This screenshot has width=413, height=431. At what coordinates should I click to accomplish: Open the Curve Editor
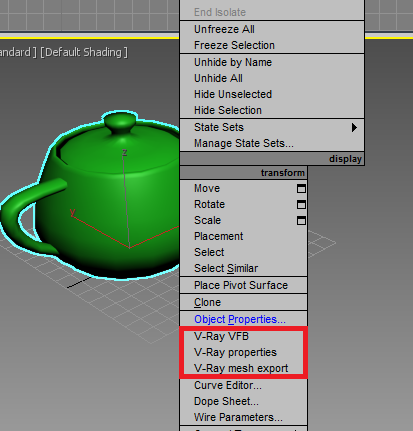[243, 385]
